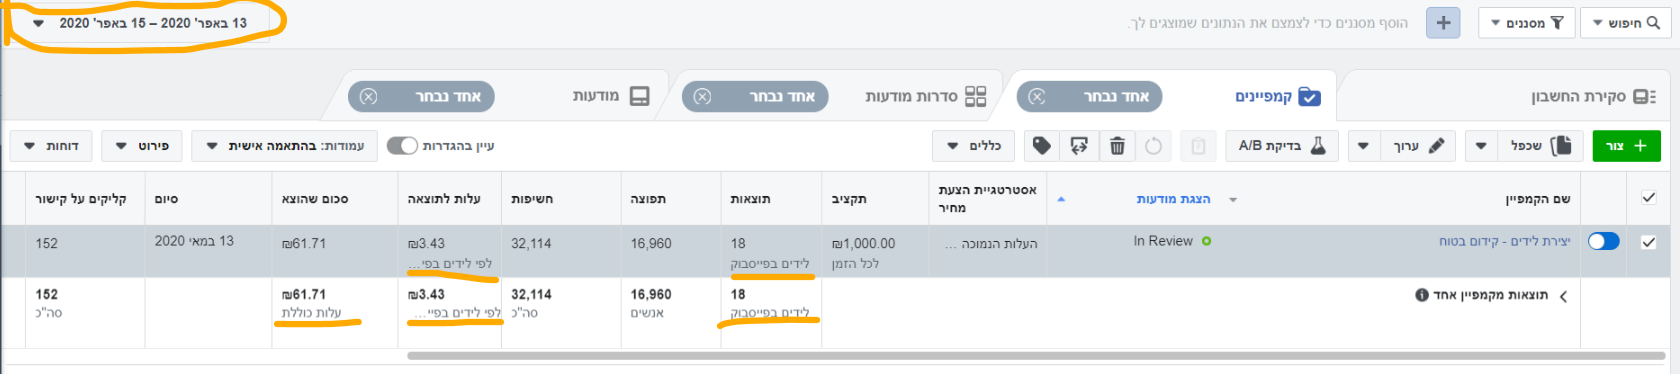Open the date range dropdown
This screenshot has height=374, width=1680.
(x=140, y=23)
